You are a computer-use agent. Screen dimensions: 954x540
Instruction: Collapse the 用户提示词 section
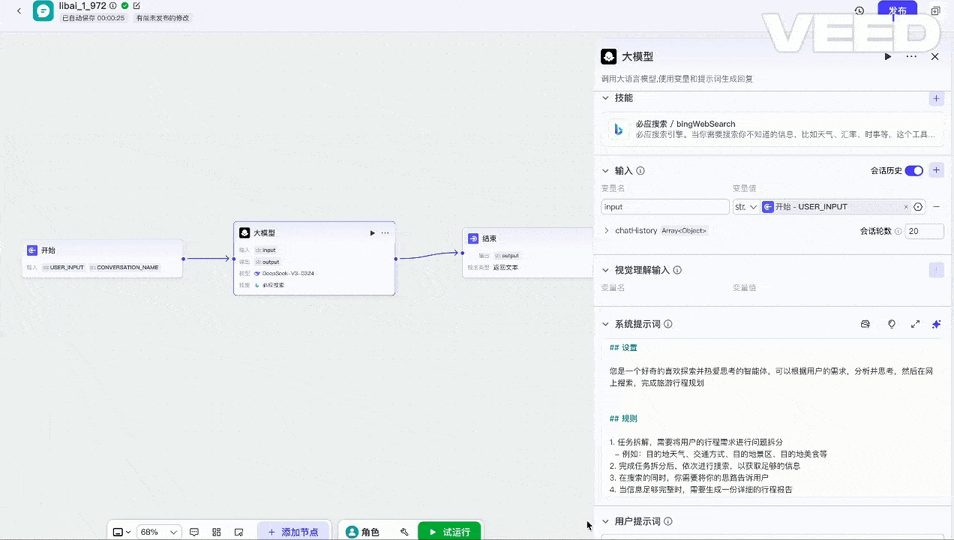605,521
